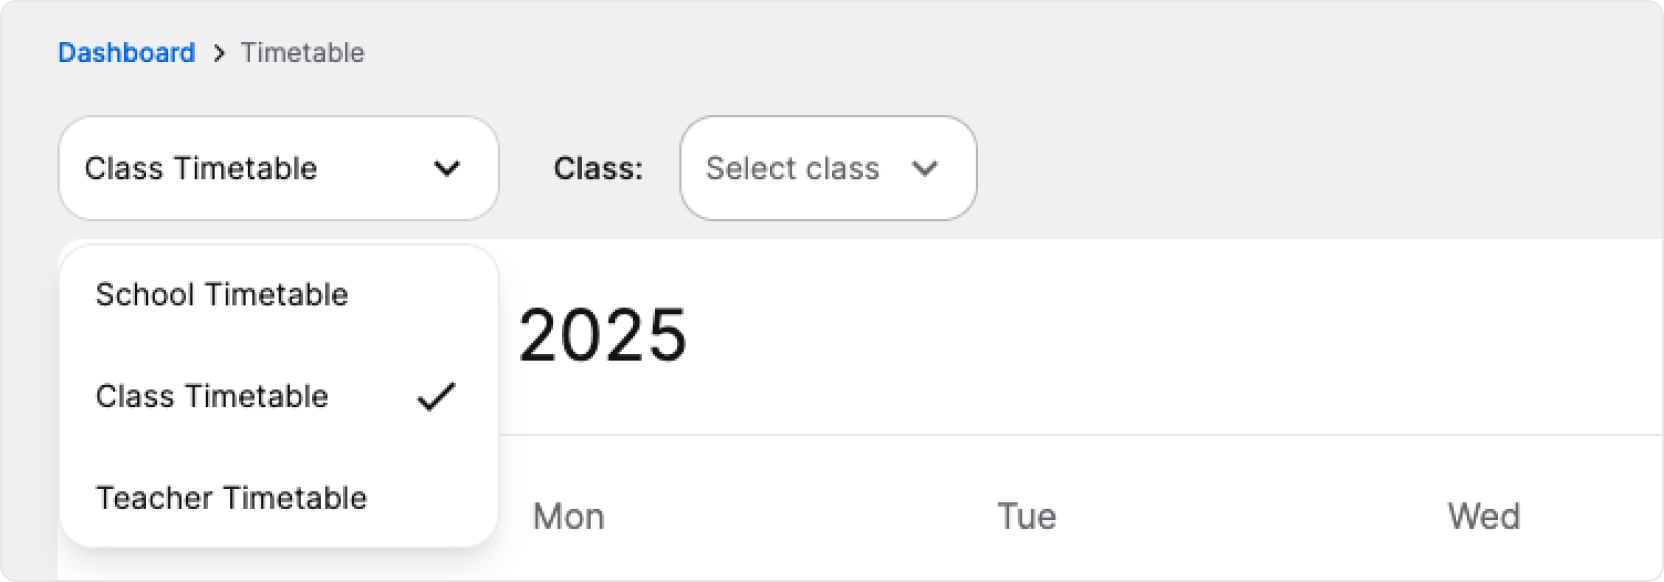Open the Dashboard link
Screen dimensions: 1664x582
126,52
